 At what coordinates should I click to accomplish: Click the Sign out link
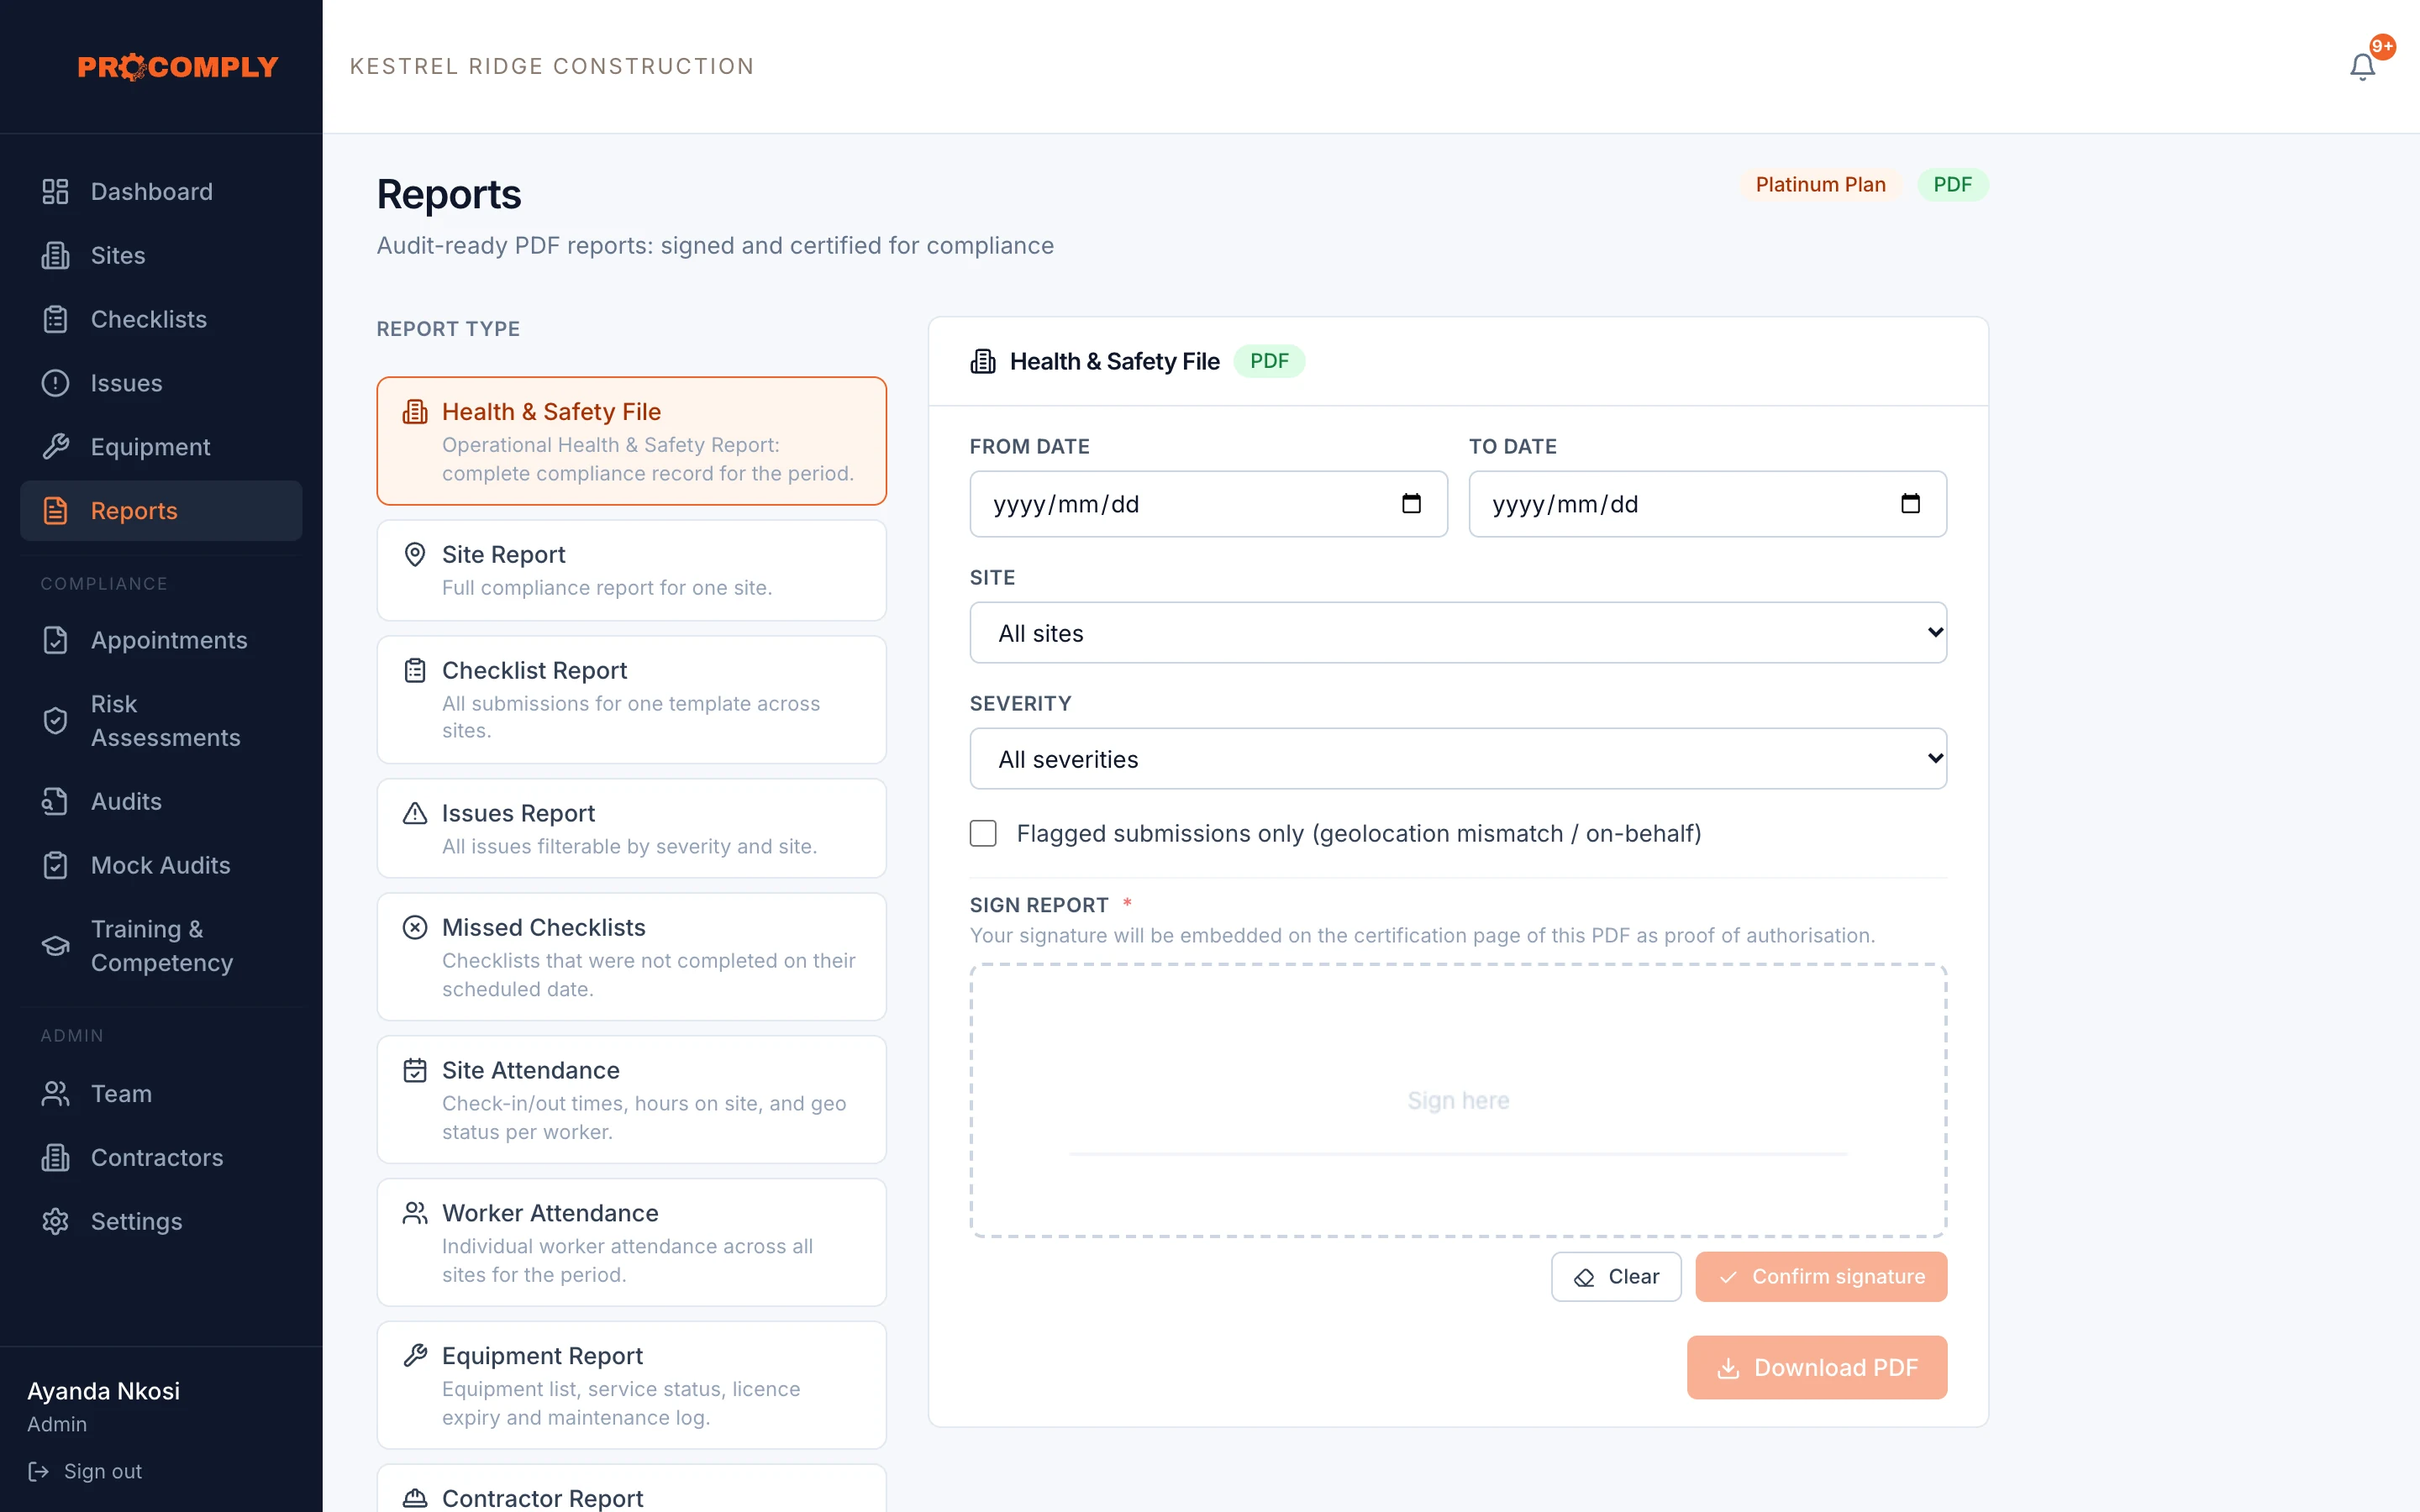[x=86, y=1471]
